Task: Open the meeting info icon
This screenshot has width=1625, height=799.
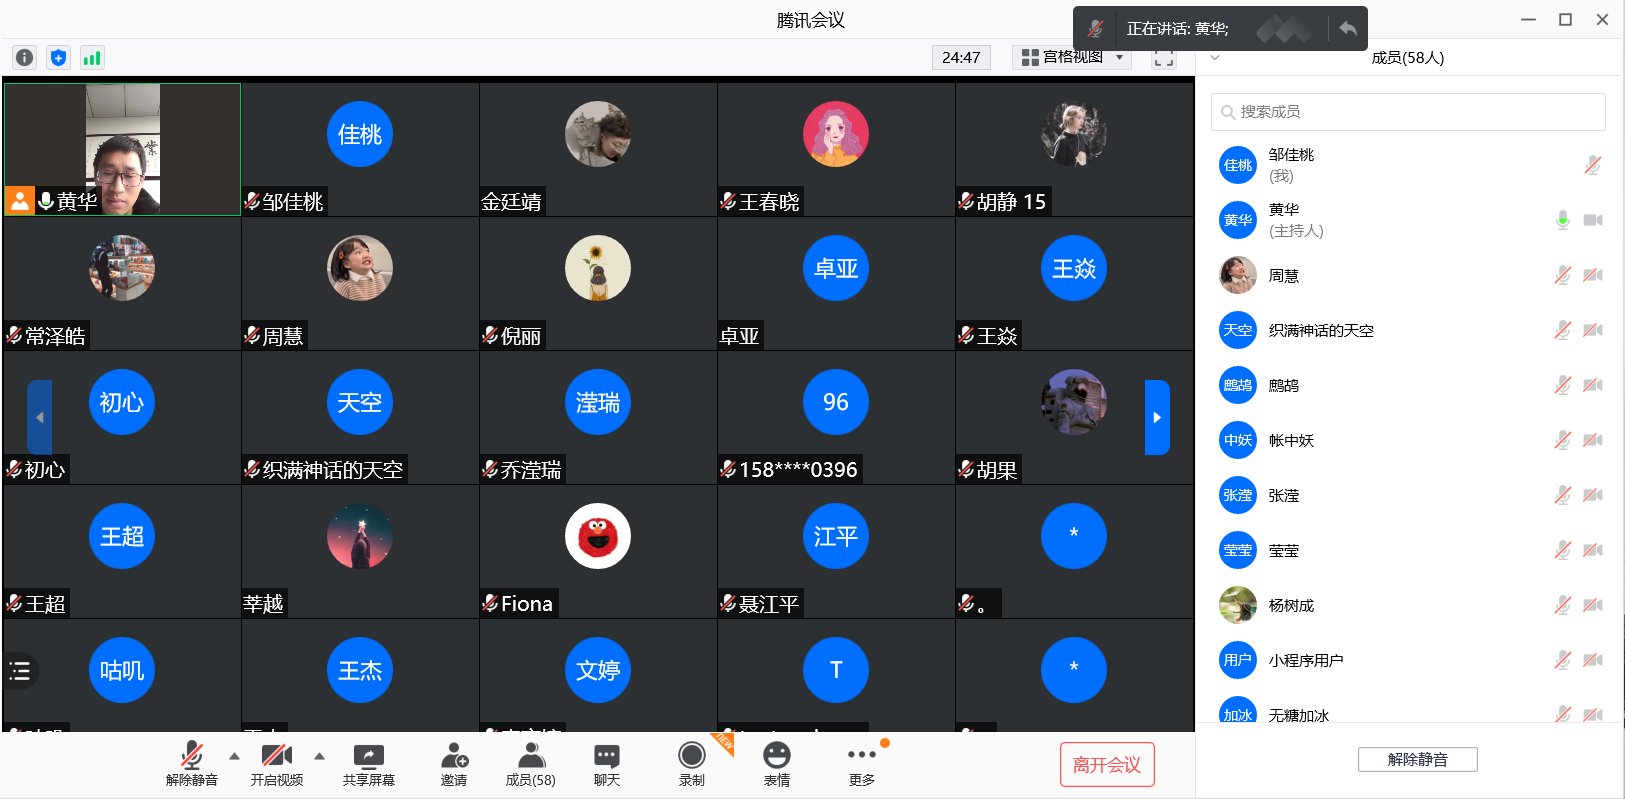Action: pos(25,58)
